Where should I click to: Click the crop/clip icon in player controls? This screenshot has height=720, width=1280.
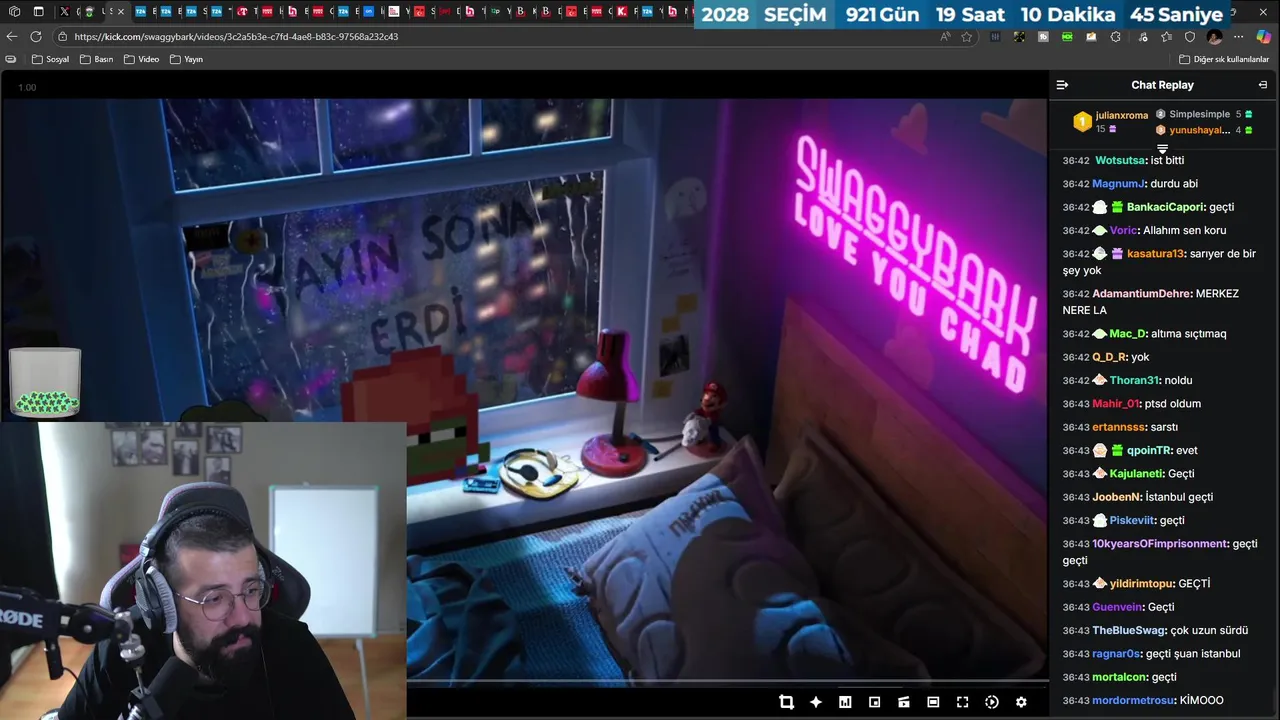pos(786,702)
